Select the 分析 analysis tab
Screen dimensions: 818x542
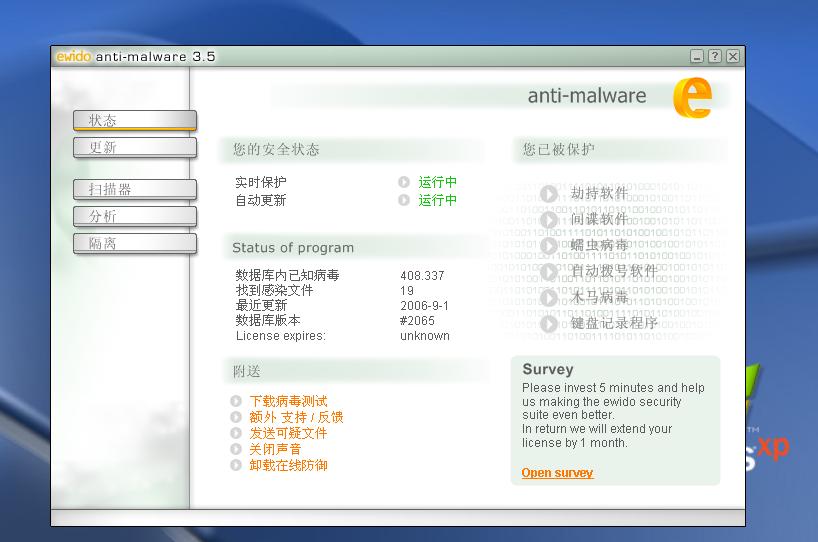click(x=135, y=216)
